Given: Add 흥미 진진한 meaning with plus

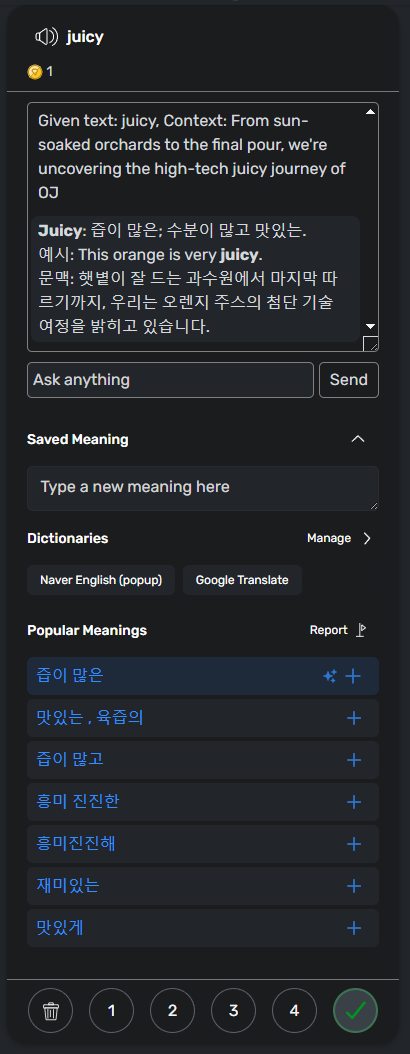Looking at the screenshot, I should [x=354, y=802].
